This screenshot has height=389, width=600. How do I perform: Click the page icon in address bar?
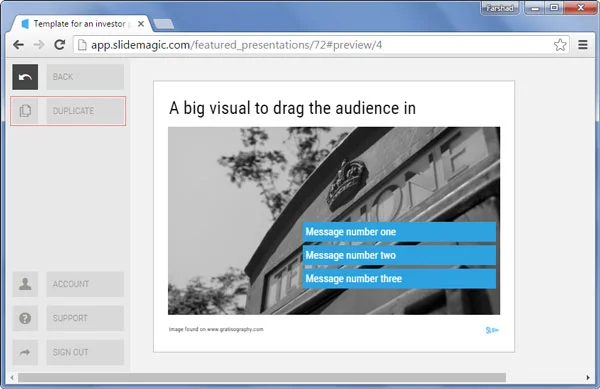[82, 45]
